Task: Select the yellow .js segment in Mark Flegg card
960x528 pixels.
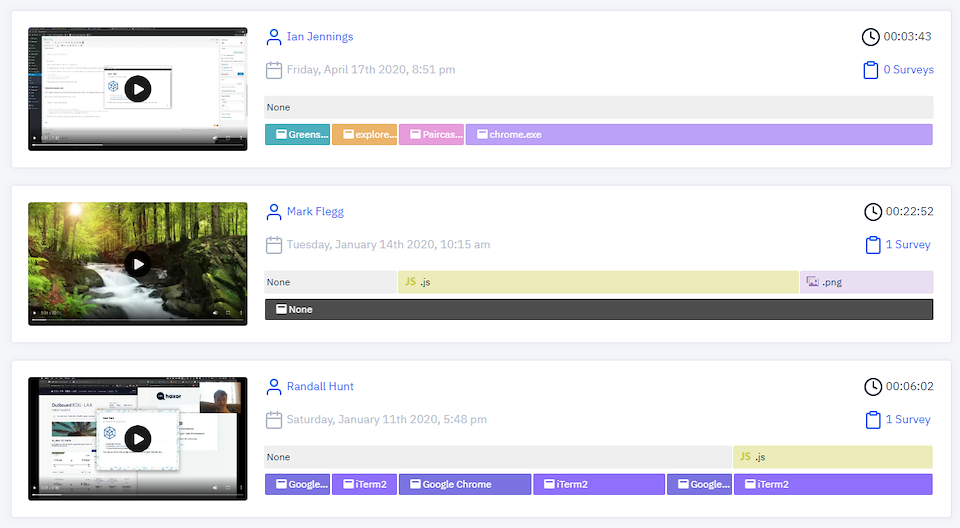Action: [598, 282]
